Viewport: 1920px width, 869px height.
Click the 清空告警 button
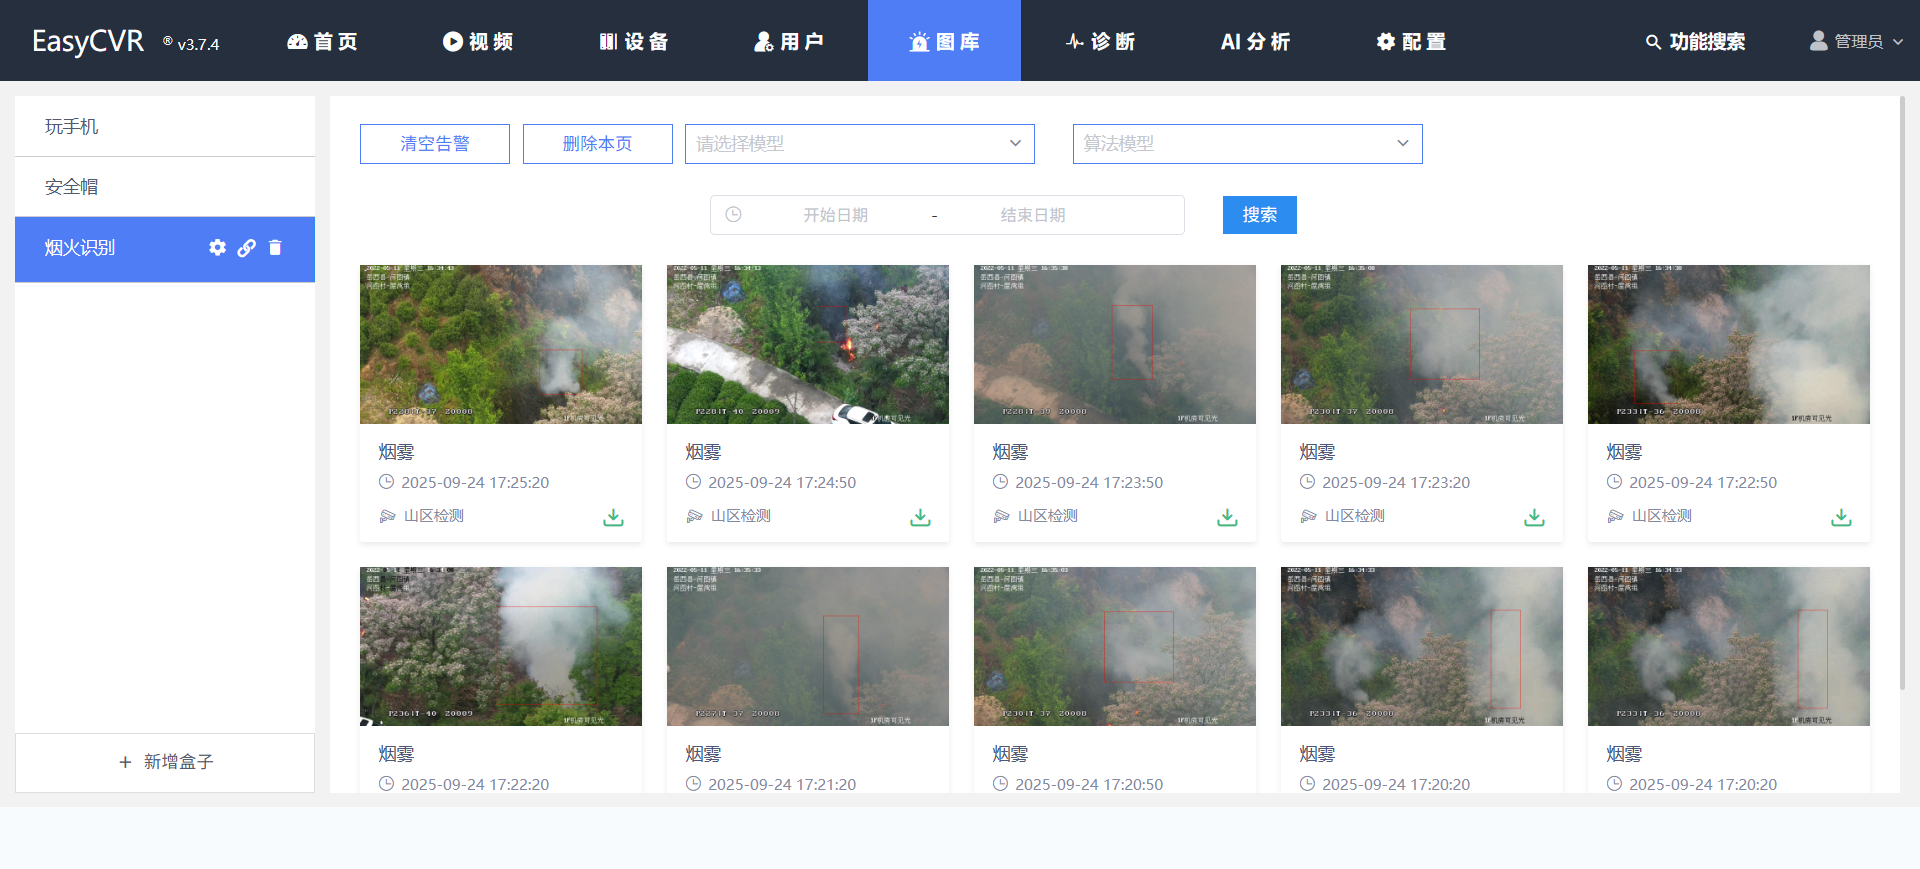tap(435, 144)
